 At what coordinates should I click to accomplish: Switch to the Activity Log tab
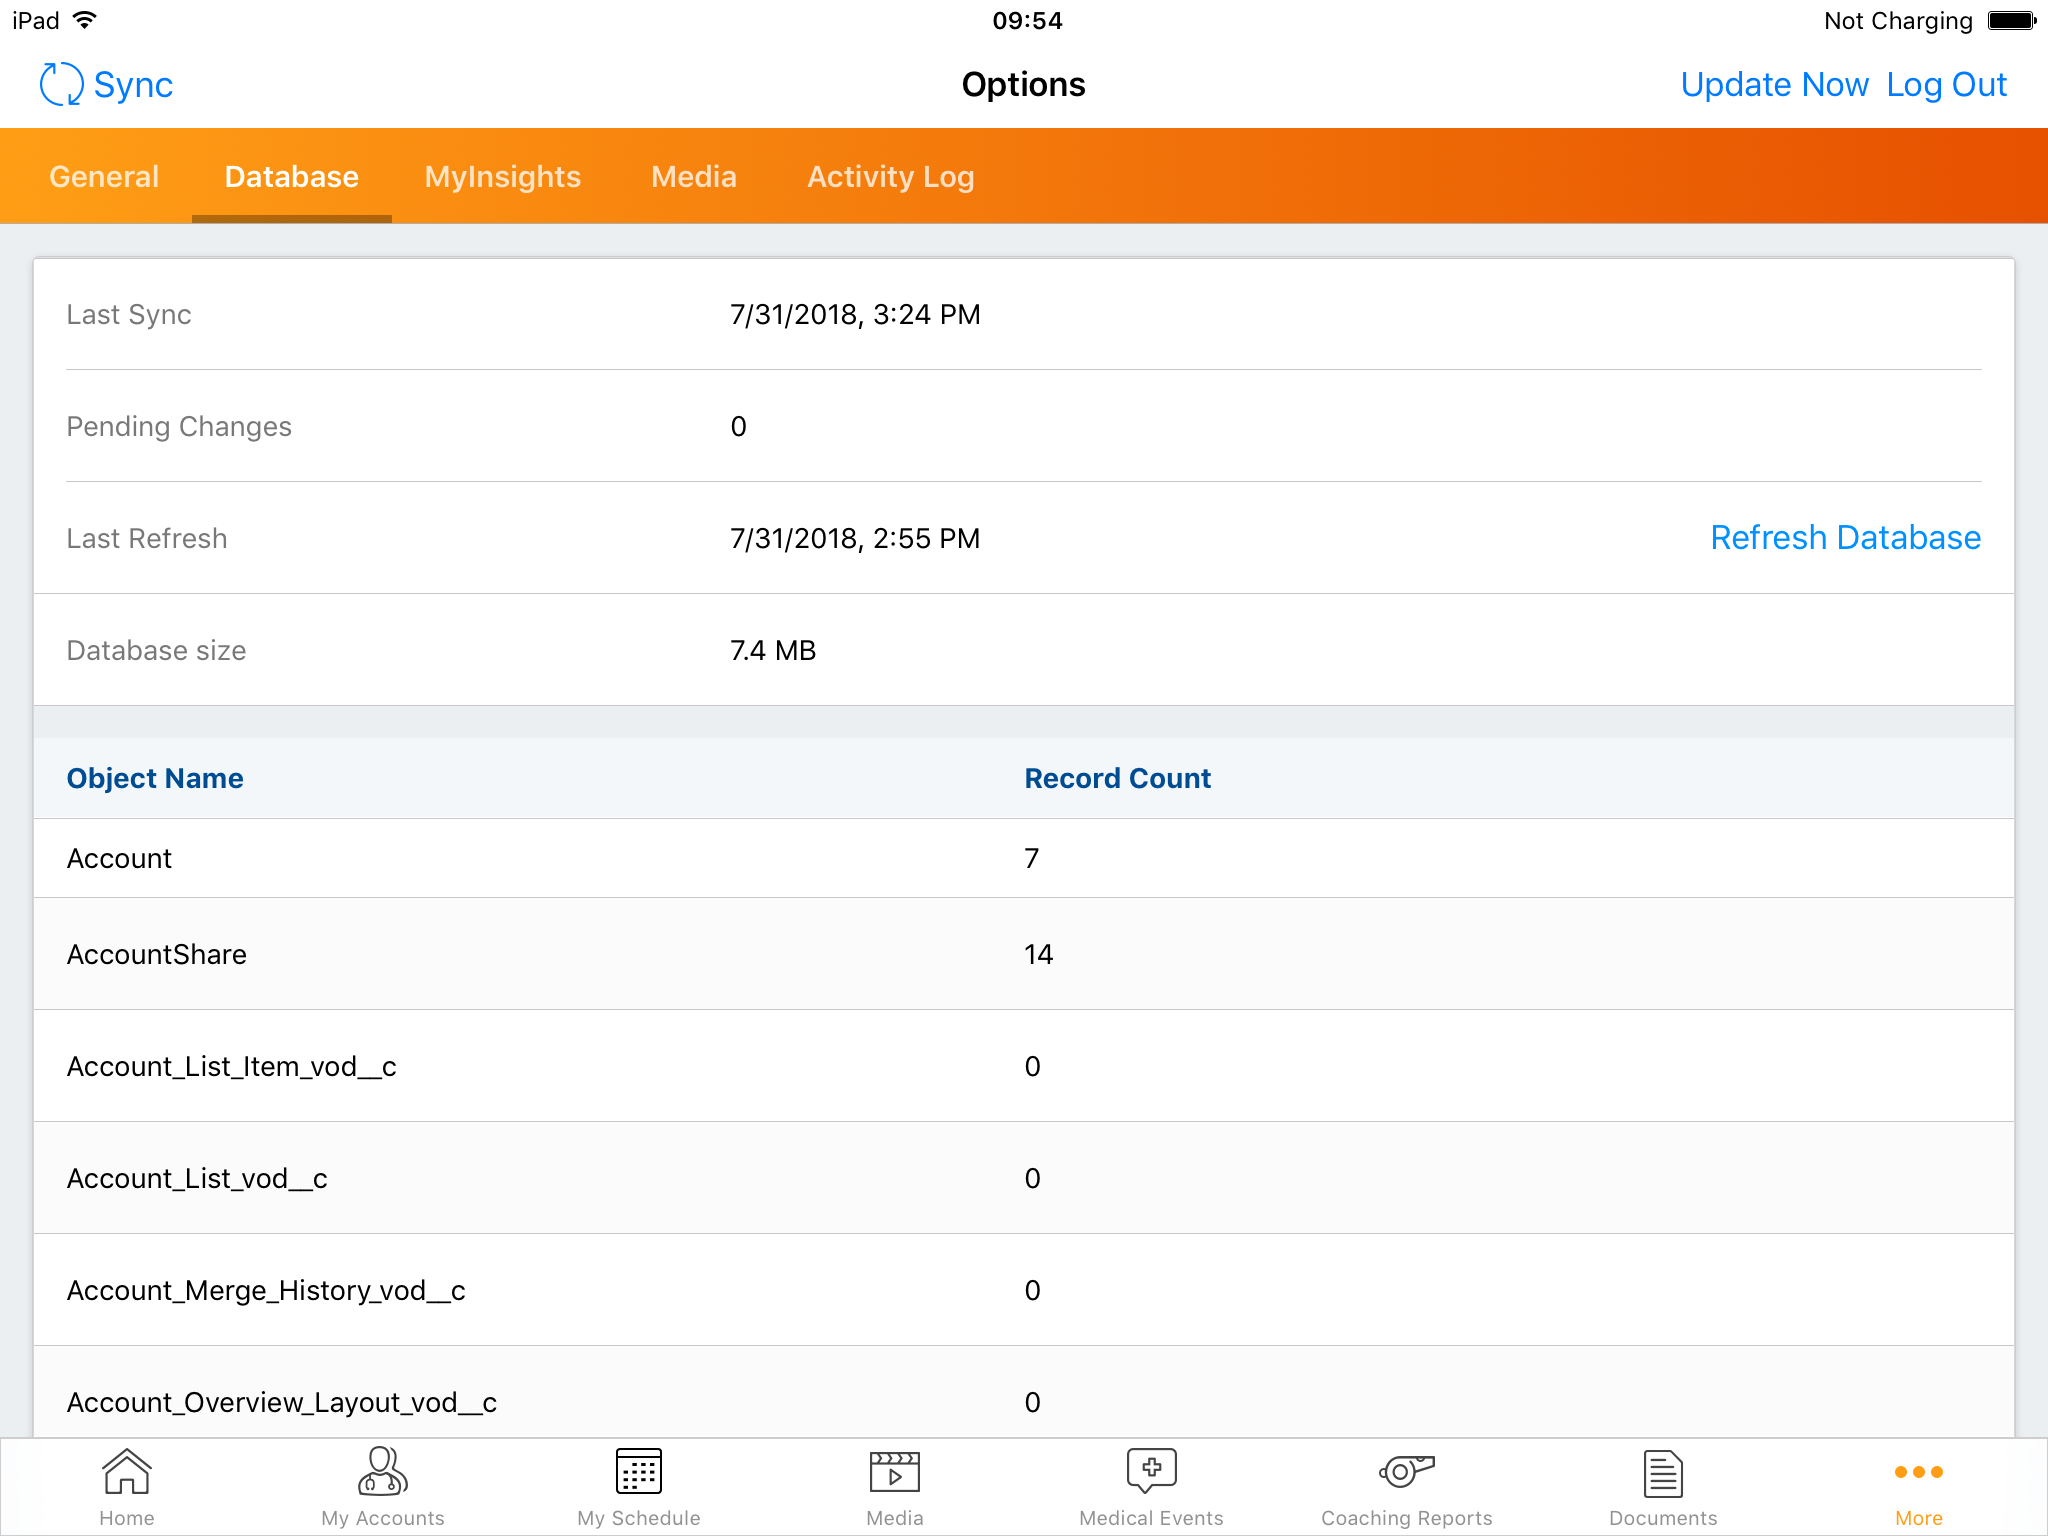pos(890,177)
